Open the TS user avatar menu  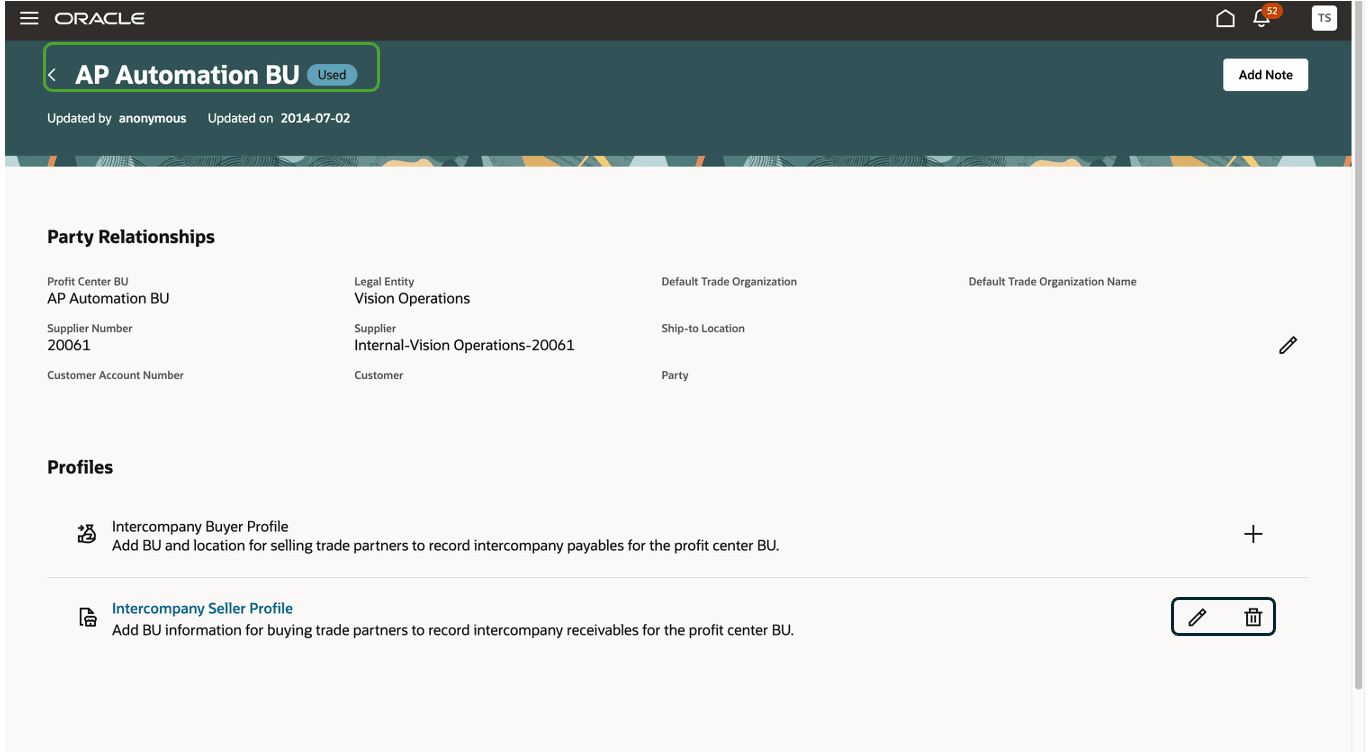(x=1324, y=18)
